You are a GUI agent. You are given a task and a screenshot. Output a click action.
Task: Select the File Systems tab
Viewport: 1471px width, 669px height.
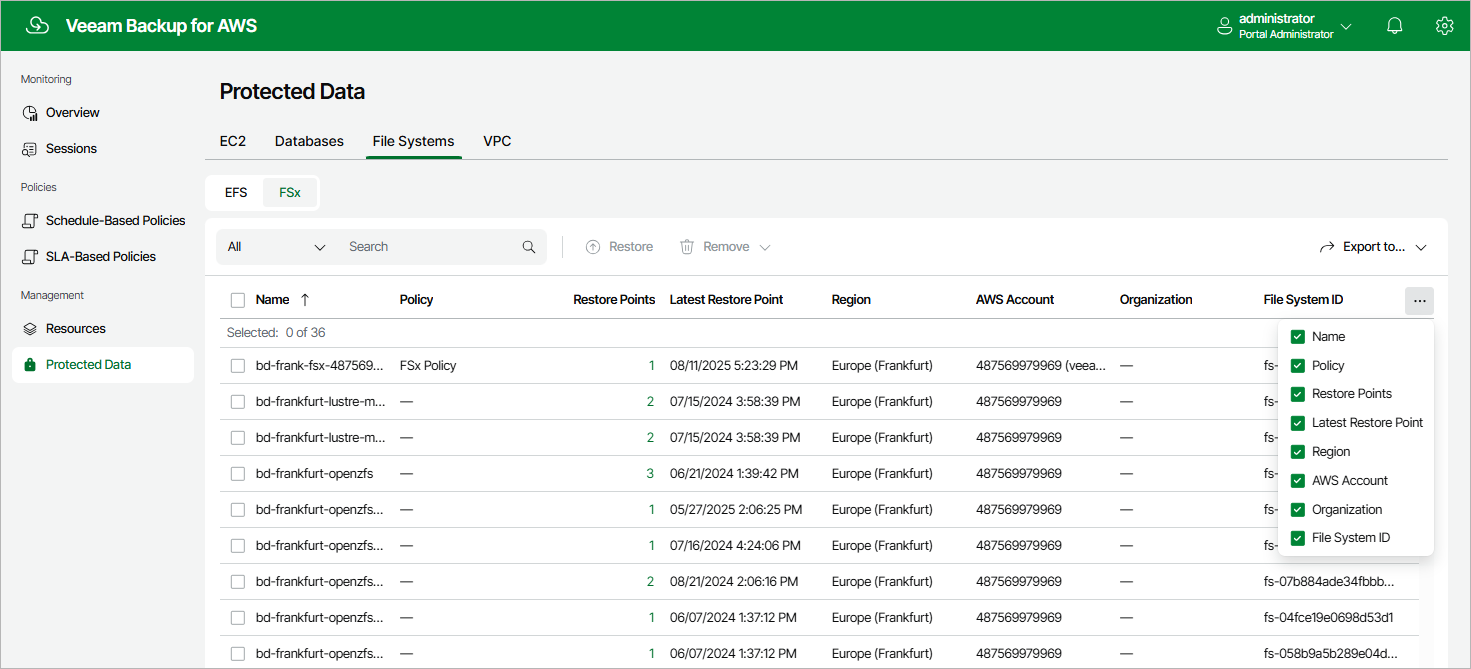pos(413,141)
